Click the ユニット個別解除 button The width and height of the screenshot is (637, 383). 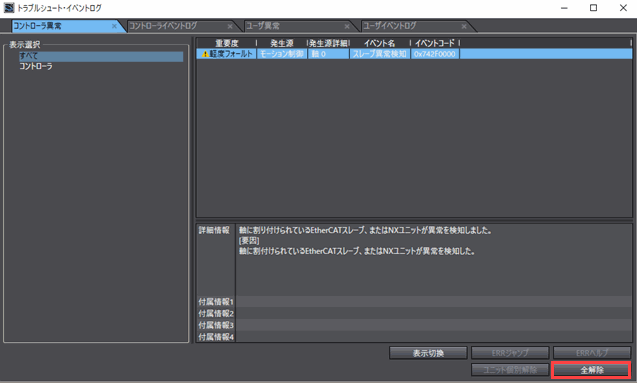tap(510, 370)
